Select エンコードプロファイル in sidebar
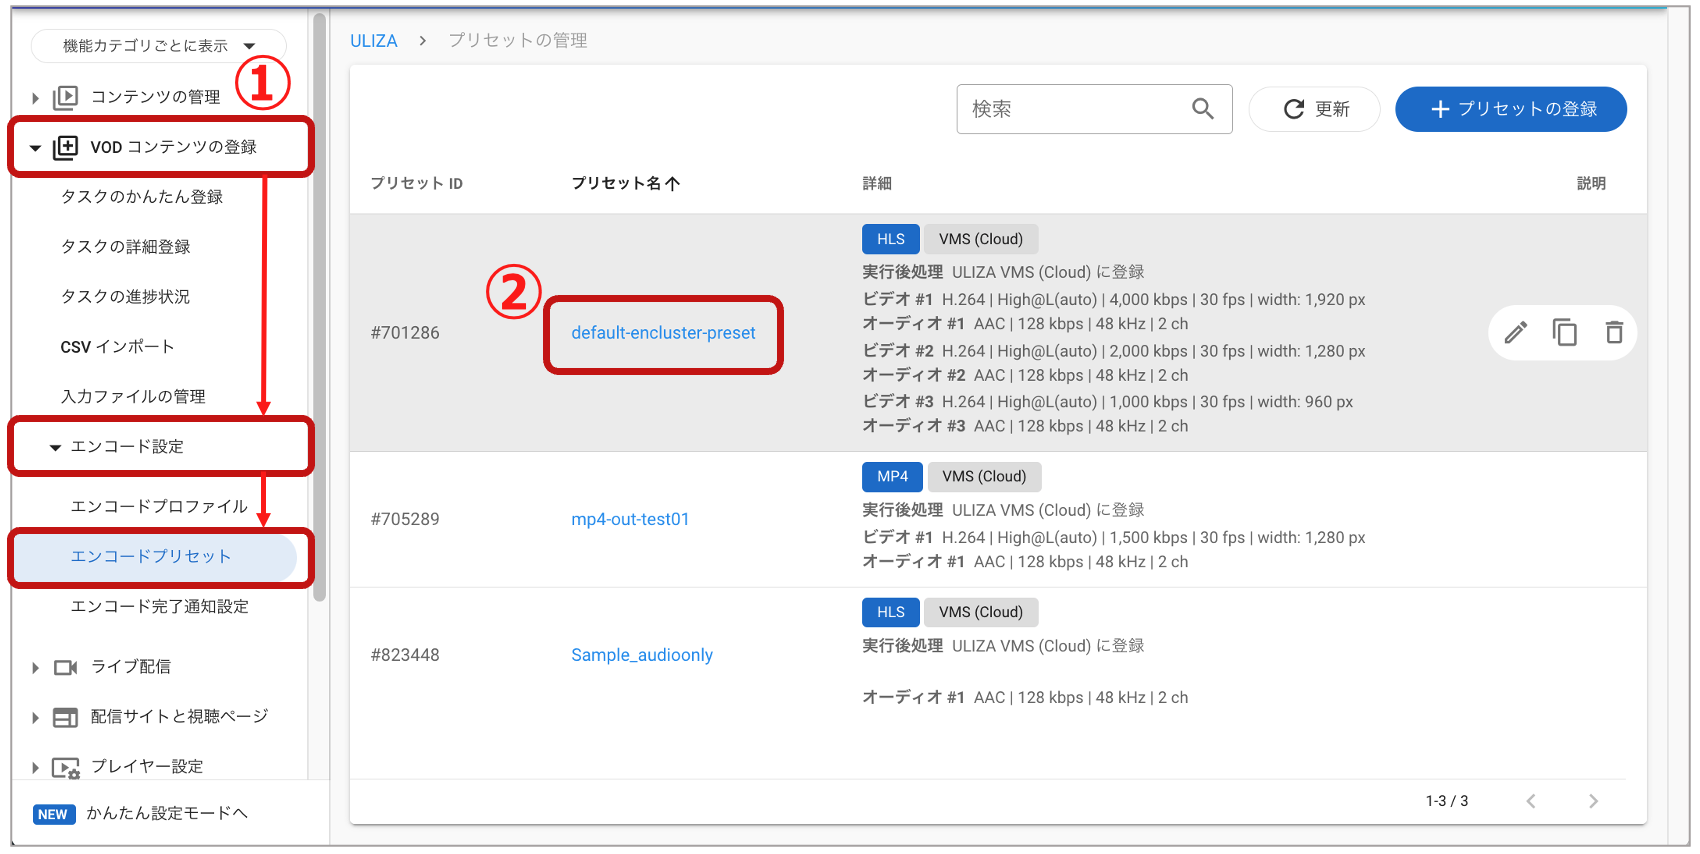1700x854 pixels. [x=159, y=506]
